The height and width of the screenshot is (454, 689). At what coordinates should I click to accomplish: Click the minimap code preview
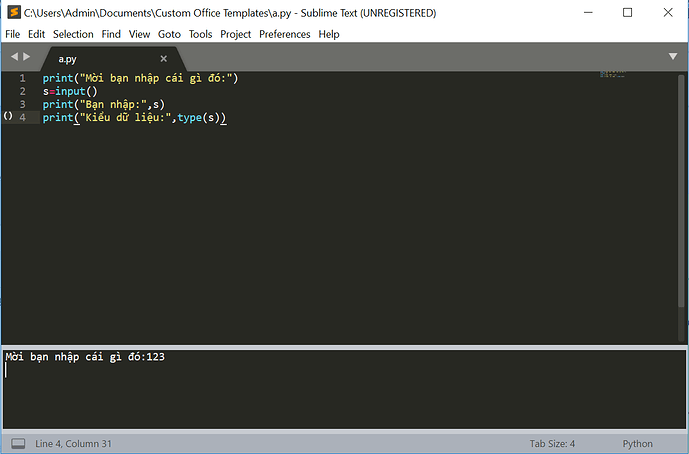[614, 74]
